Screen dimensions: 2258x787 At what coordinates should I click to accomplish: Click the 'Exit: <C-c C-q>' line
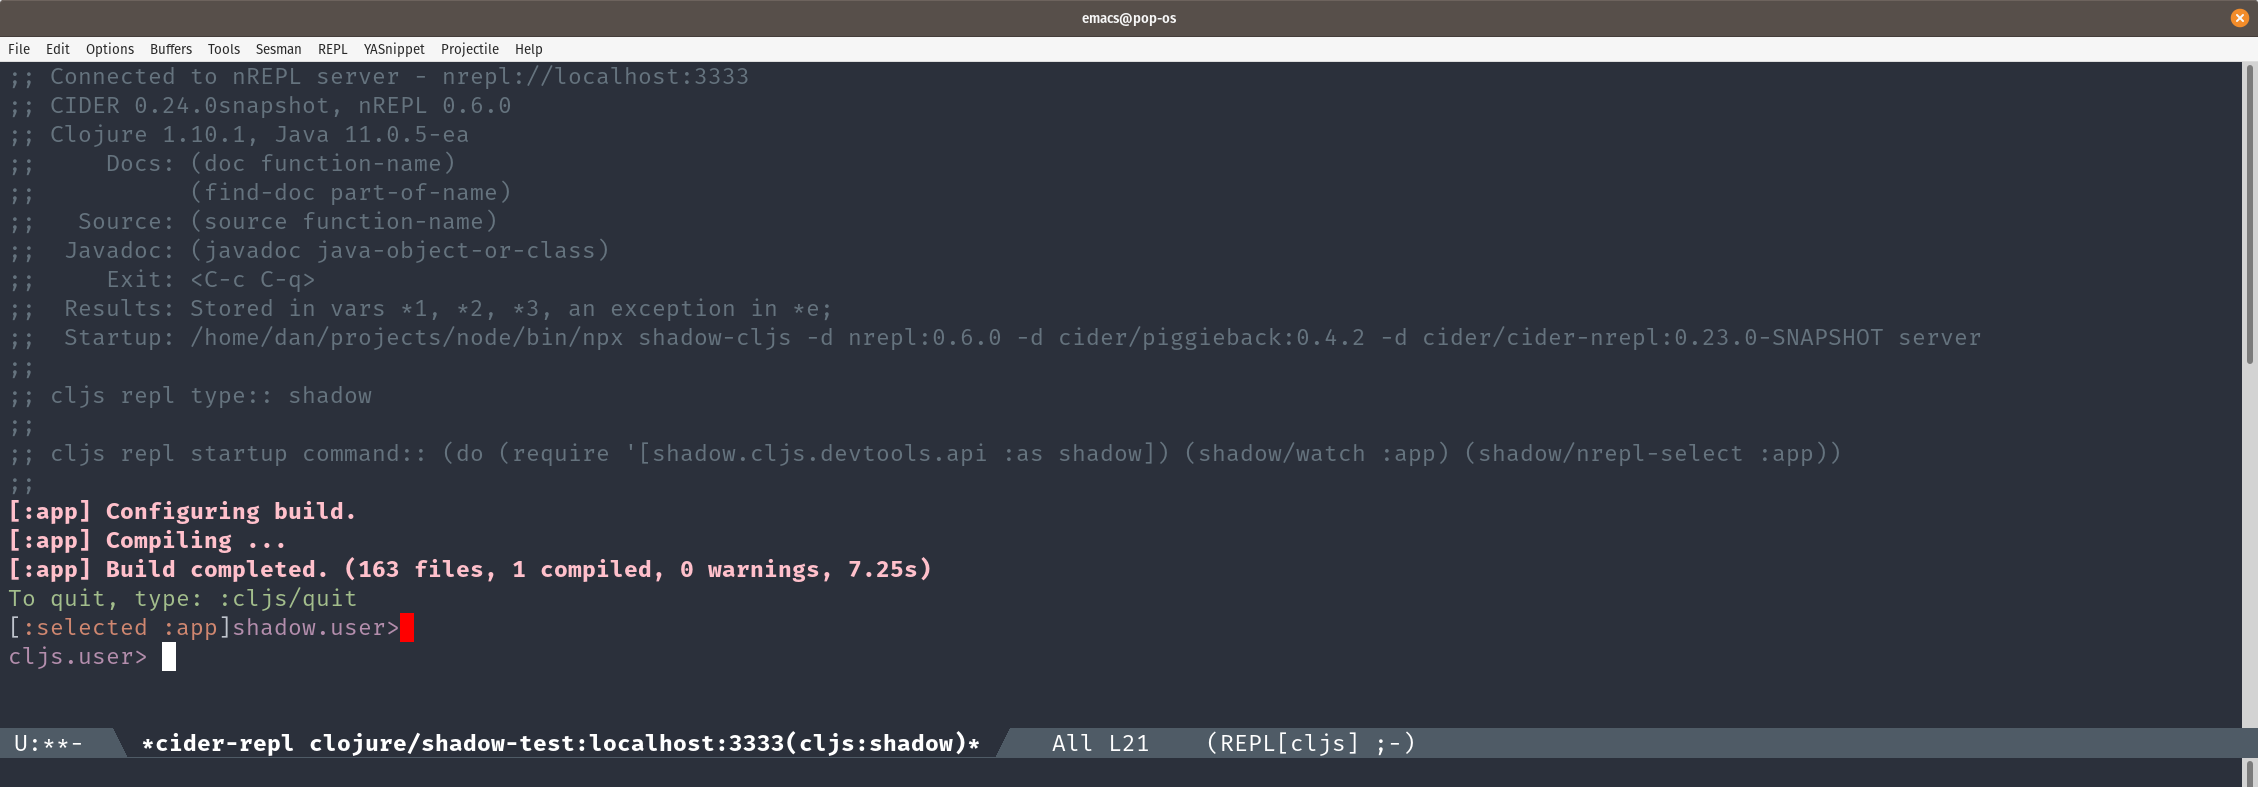(x=162, y=280)
